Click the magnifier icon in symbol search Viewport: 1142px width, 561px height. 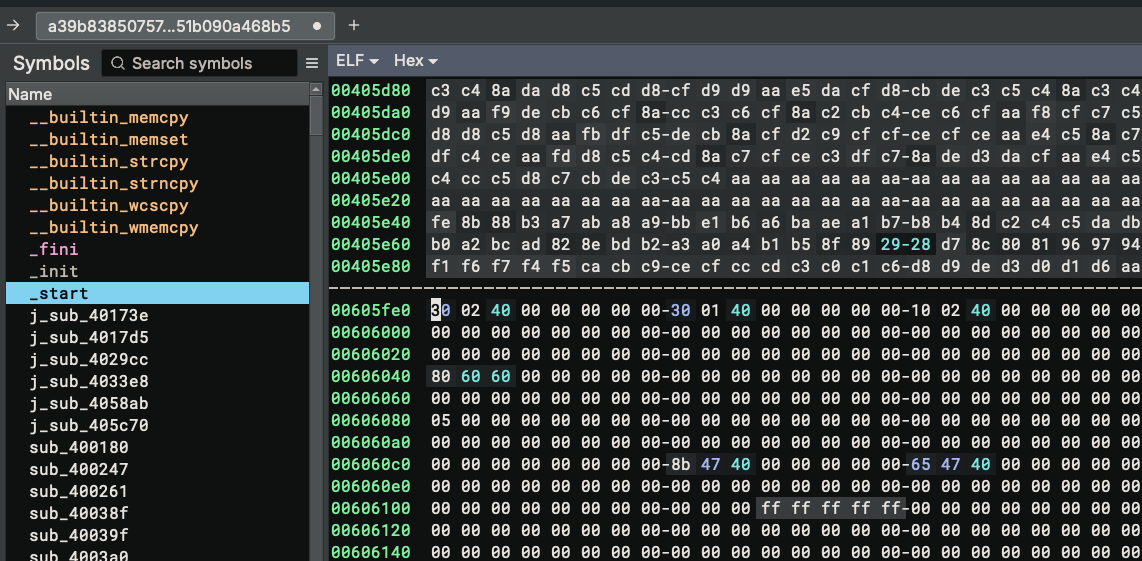[117, 63]
